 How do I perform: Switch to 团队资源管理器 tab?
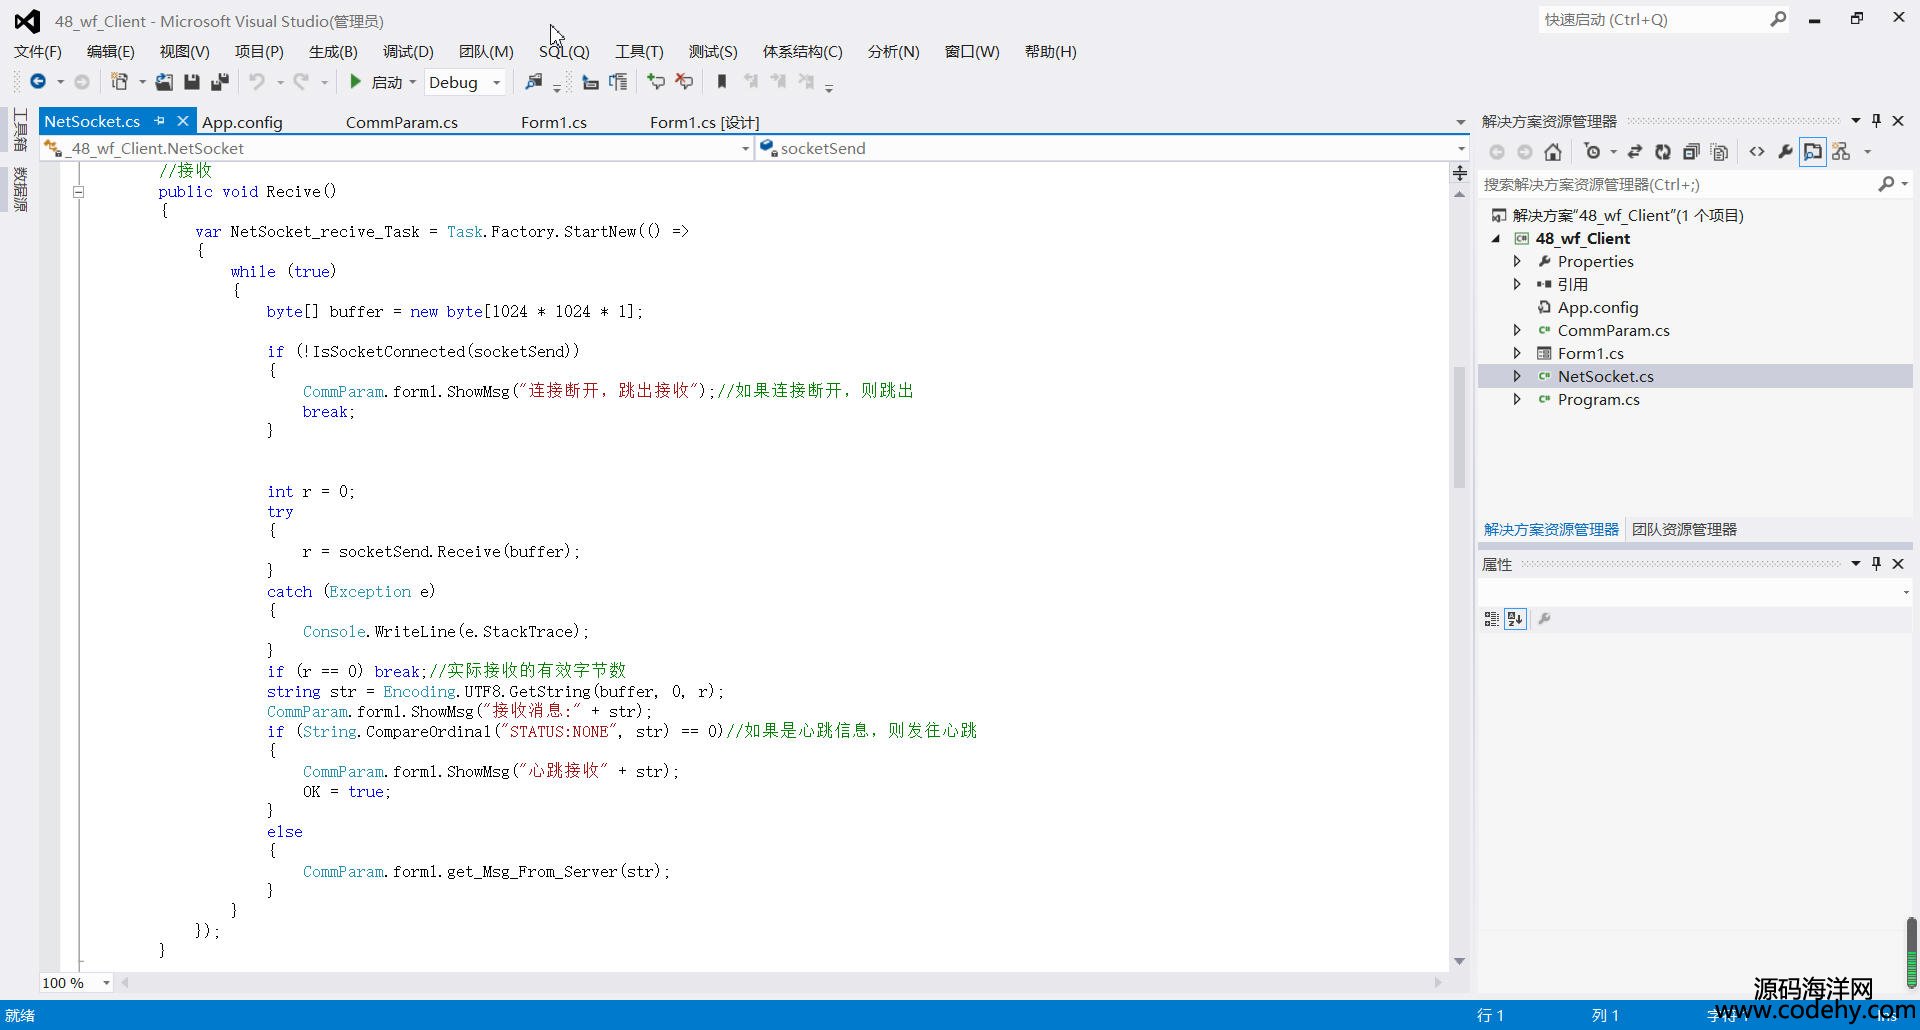[x=1684, y=529]
